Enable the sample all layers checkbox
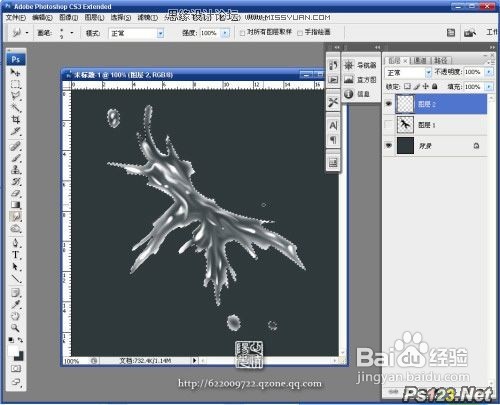Screen dimensions: 500x405 [242, 33]
